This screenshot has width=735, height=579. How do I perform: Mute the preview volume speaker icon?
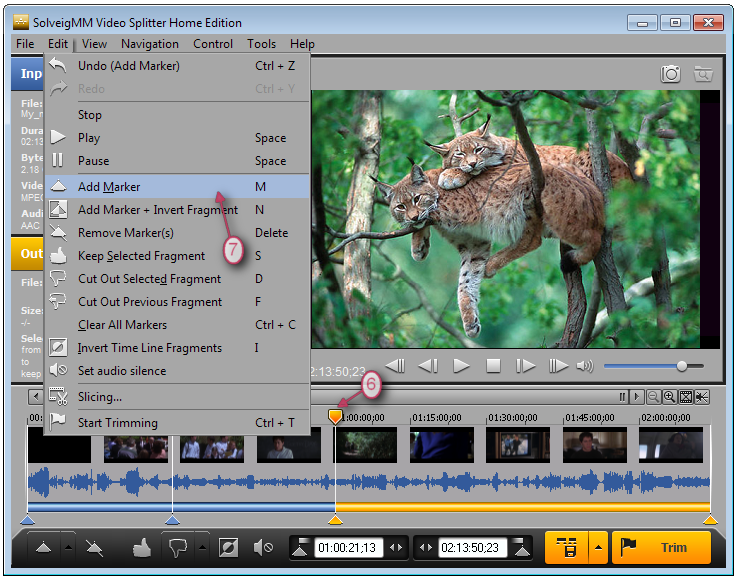585,366
